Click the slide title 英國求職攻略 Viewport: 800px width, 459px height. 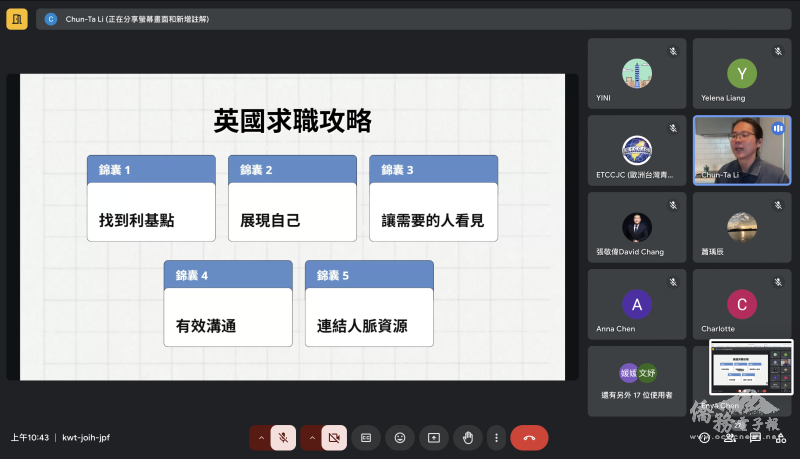[292, 121]
